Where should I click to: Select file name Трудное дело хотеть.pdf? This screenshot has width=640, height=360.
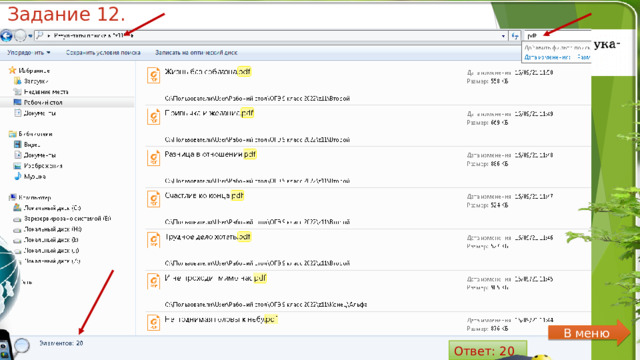click(x=207, y=236)
